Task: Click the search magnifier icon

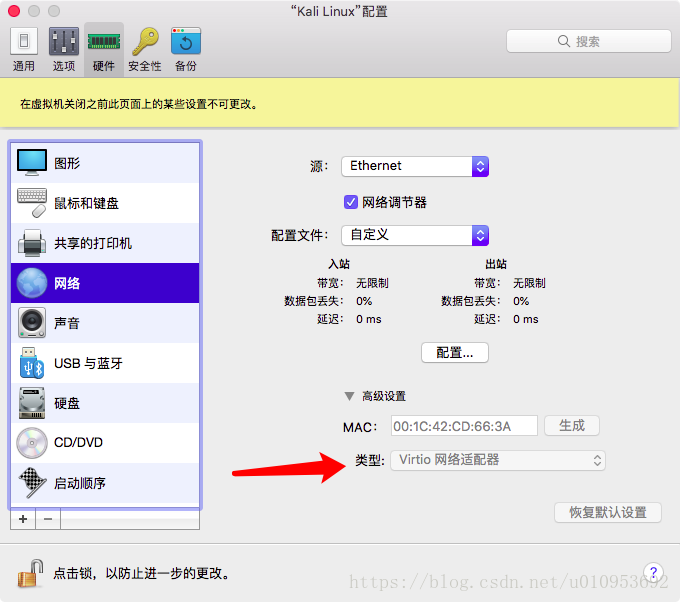Action: tap(563, 41)
